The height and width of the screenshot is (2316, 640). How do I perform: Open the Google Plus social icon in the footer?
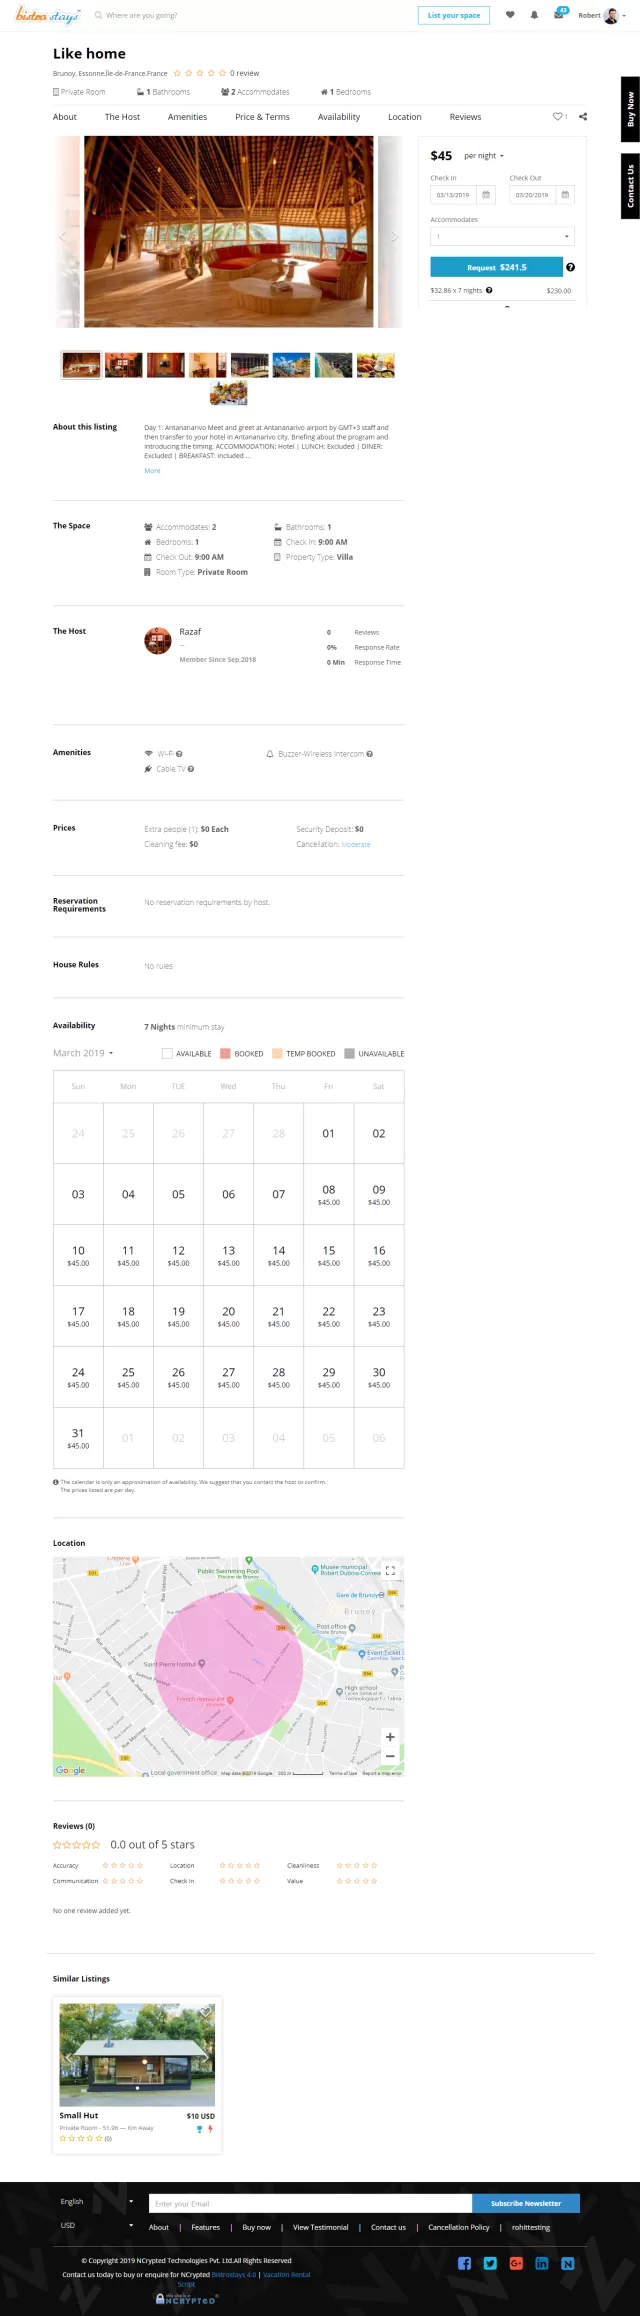(516, 2263)
